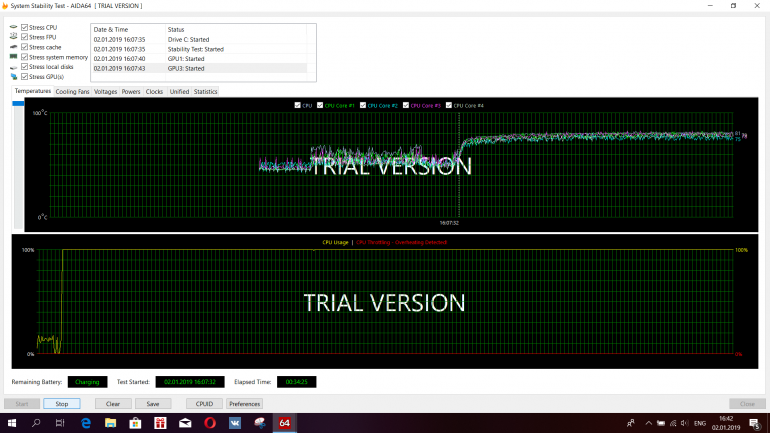Toggle CPU Core #4 graph checkbox
770x433 pixels.
(x=449, y=105)
